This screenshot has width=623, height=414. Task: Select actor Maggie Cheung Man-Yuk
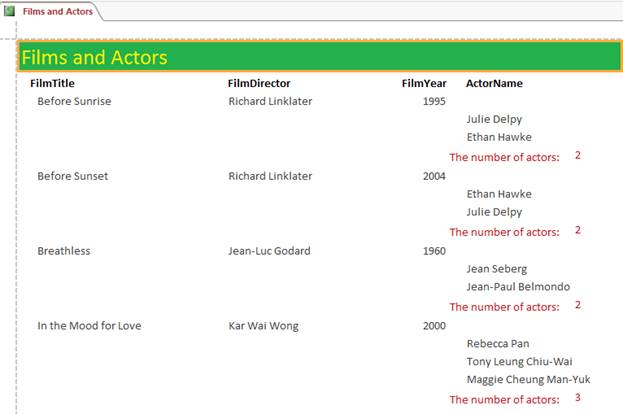click(528, 380)
